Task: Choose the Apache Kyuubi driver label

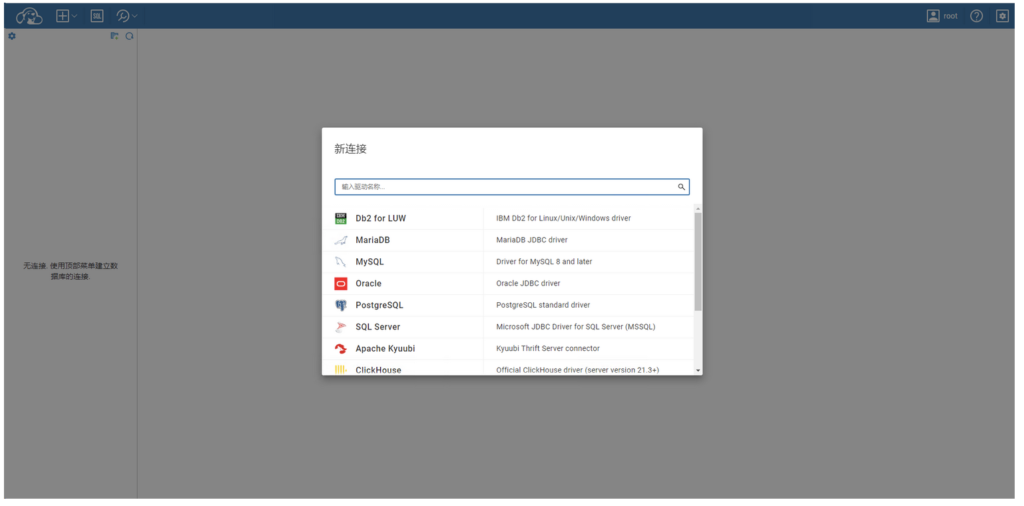Action: [x=385, y=349]
